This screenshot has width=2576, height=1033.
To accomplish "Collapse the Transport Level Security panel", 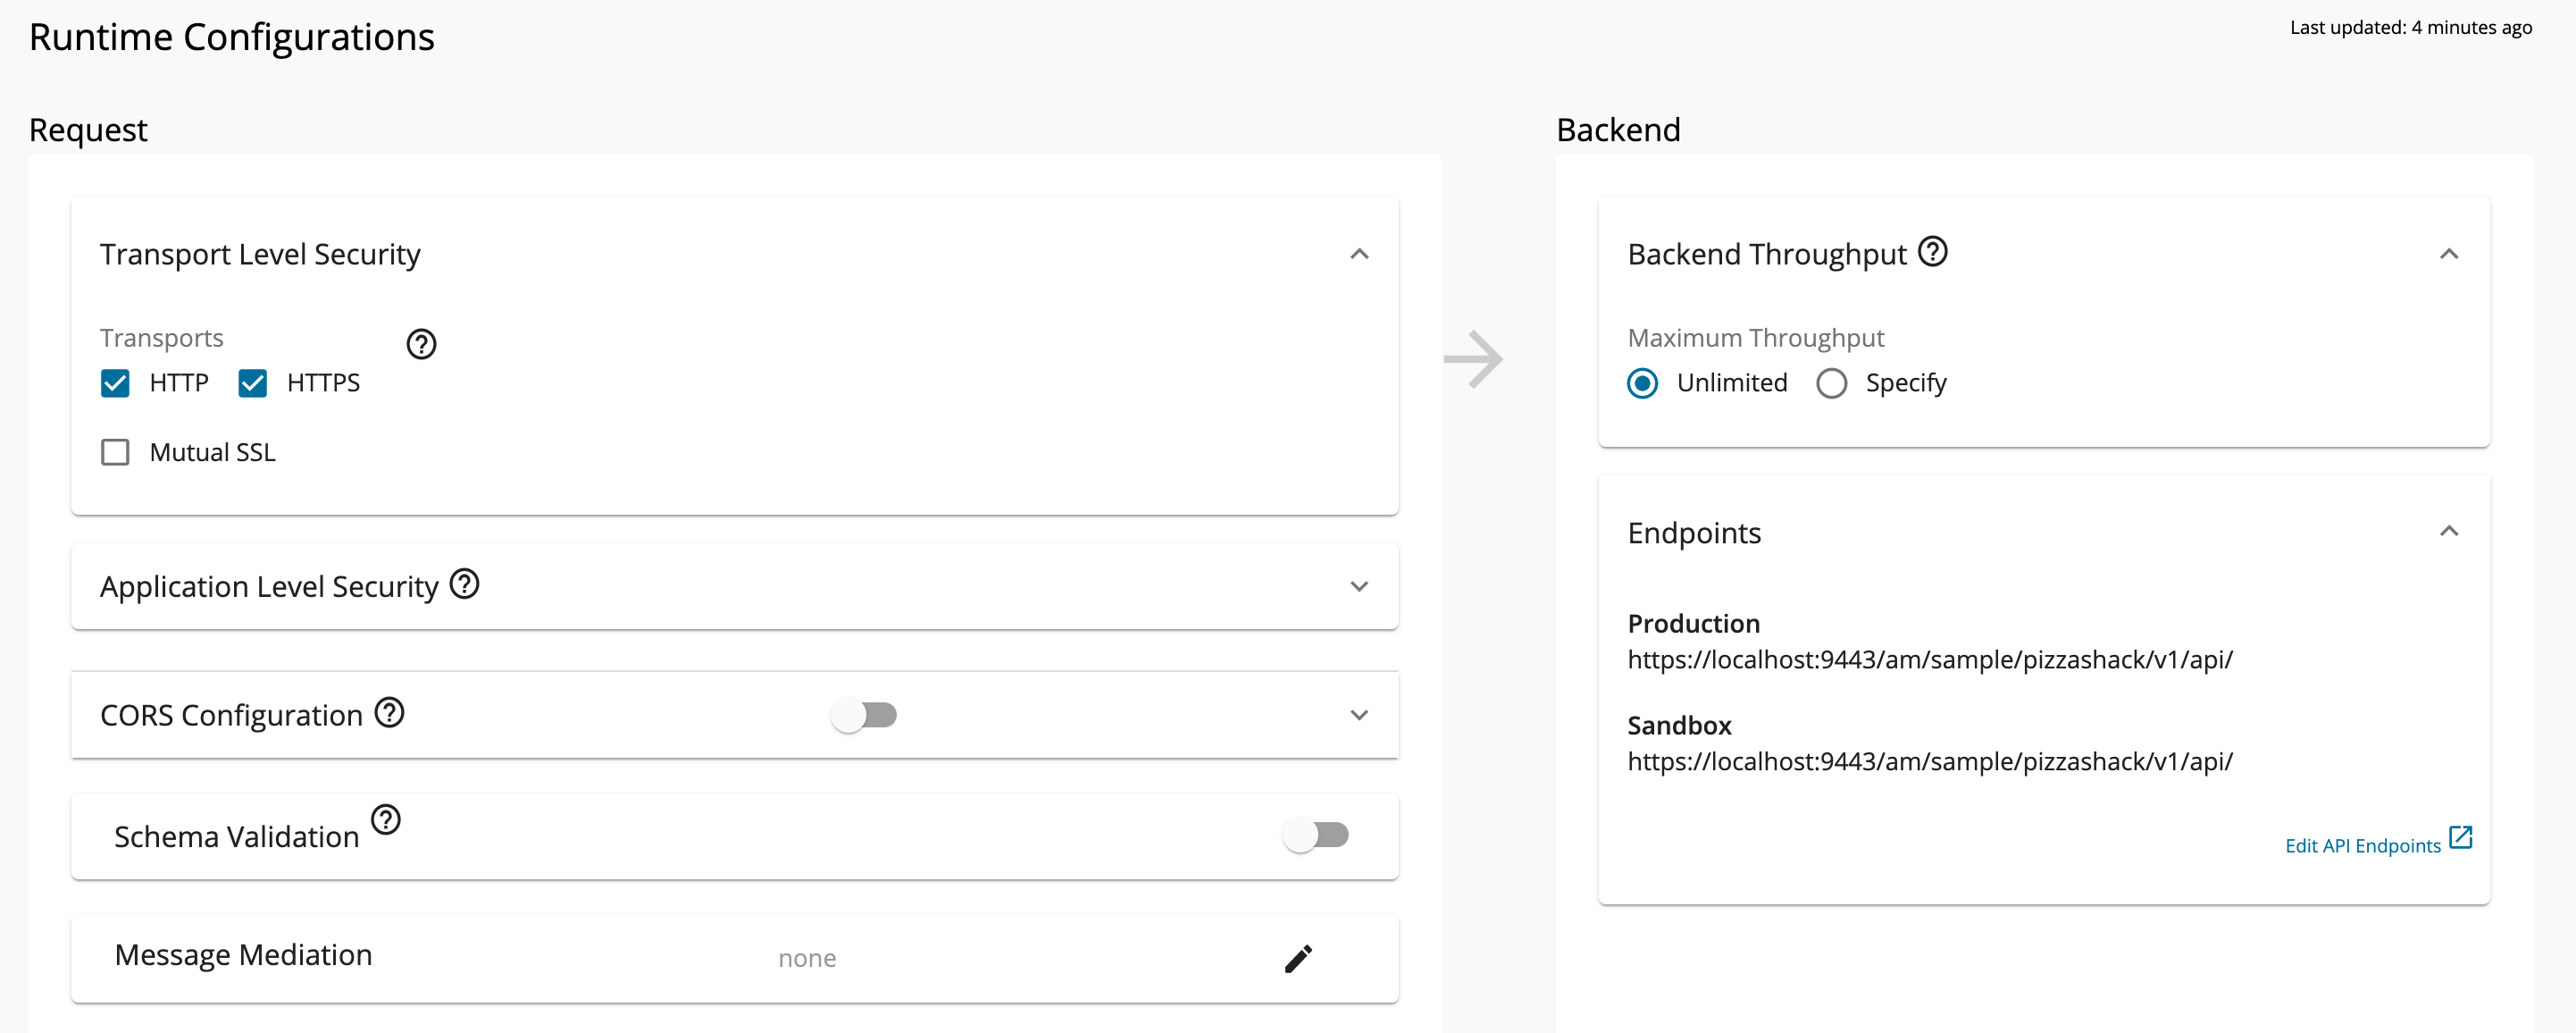I will point(1359,254).
